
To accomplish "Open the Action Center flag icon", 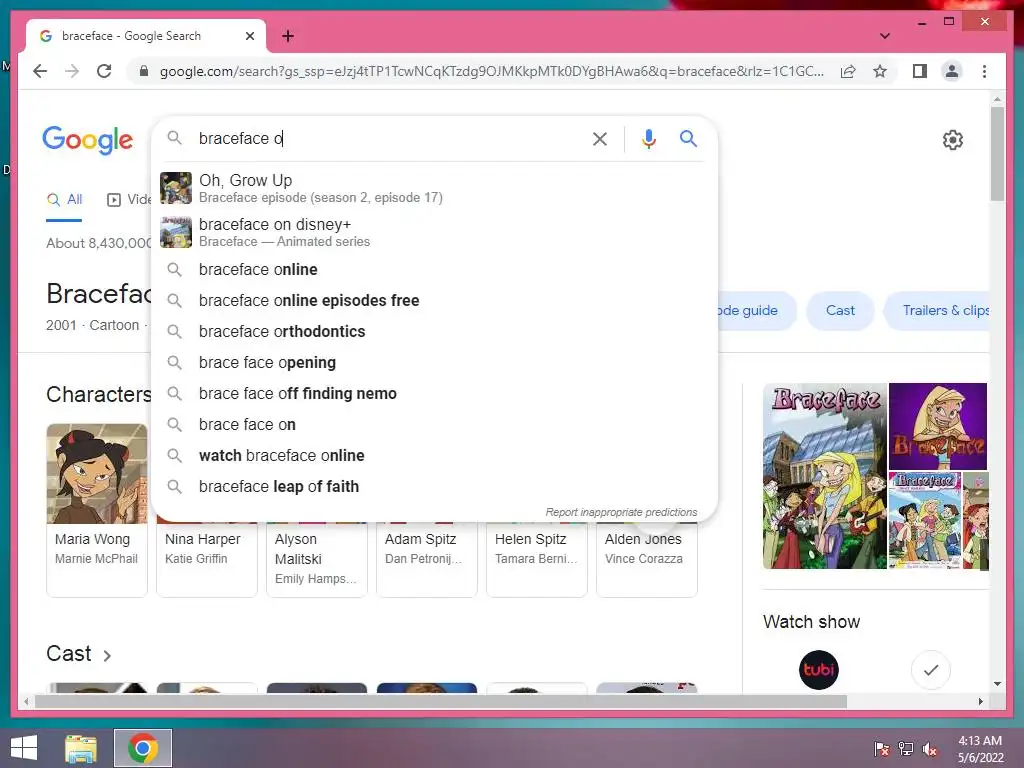I will [x=882, y=749].
